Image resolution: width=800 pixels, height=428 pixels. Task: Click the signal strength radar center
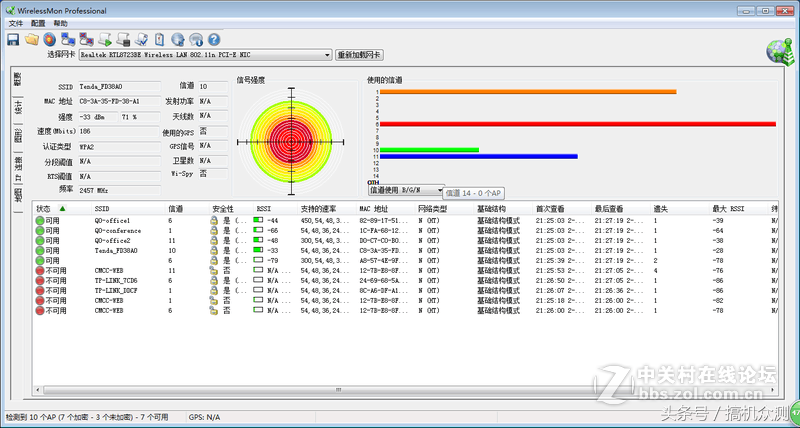pos(291,142)
